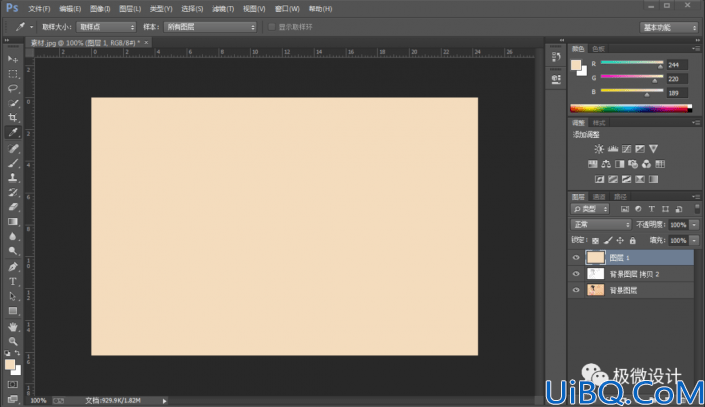Toggle lock position
This screenshot has width=705, height=407.
coord(620,241)
